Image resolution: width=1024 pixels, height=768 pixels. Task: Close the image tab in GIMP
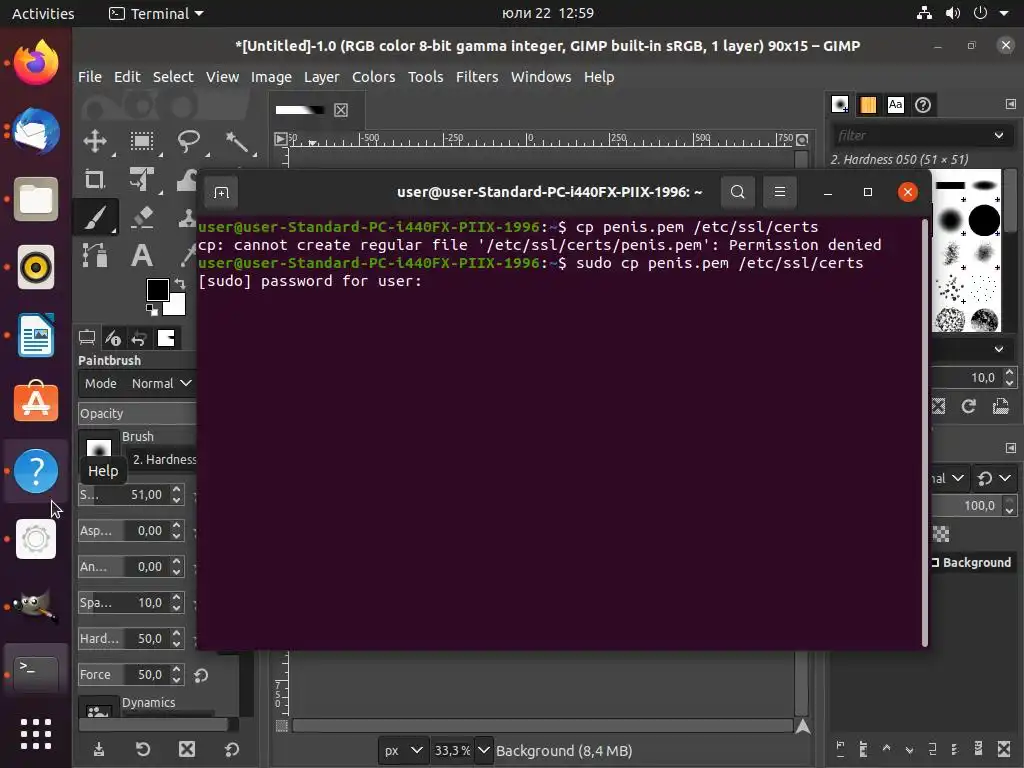click(x=341, y=110)
